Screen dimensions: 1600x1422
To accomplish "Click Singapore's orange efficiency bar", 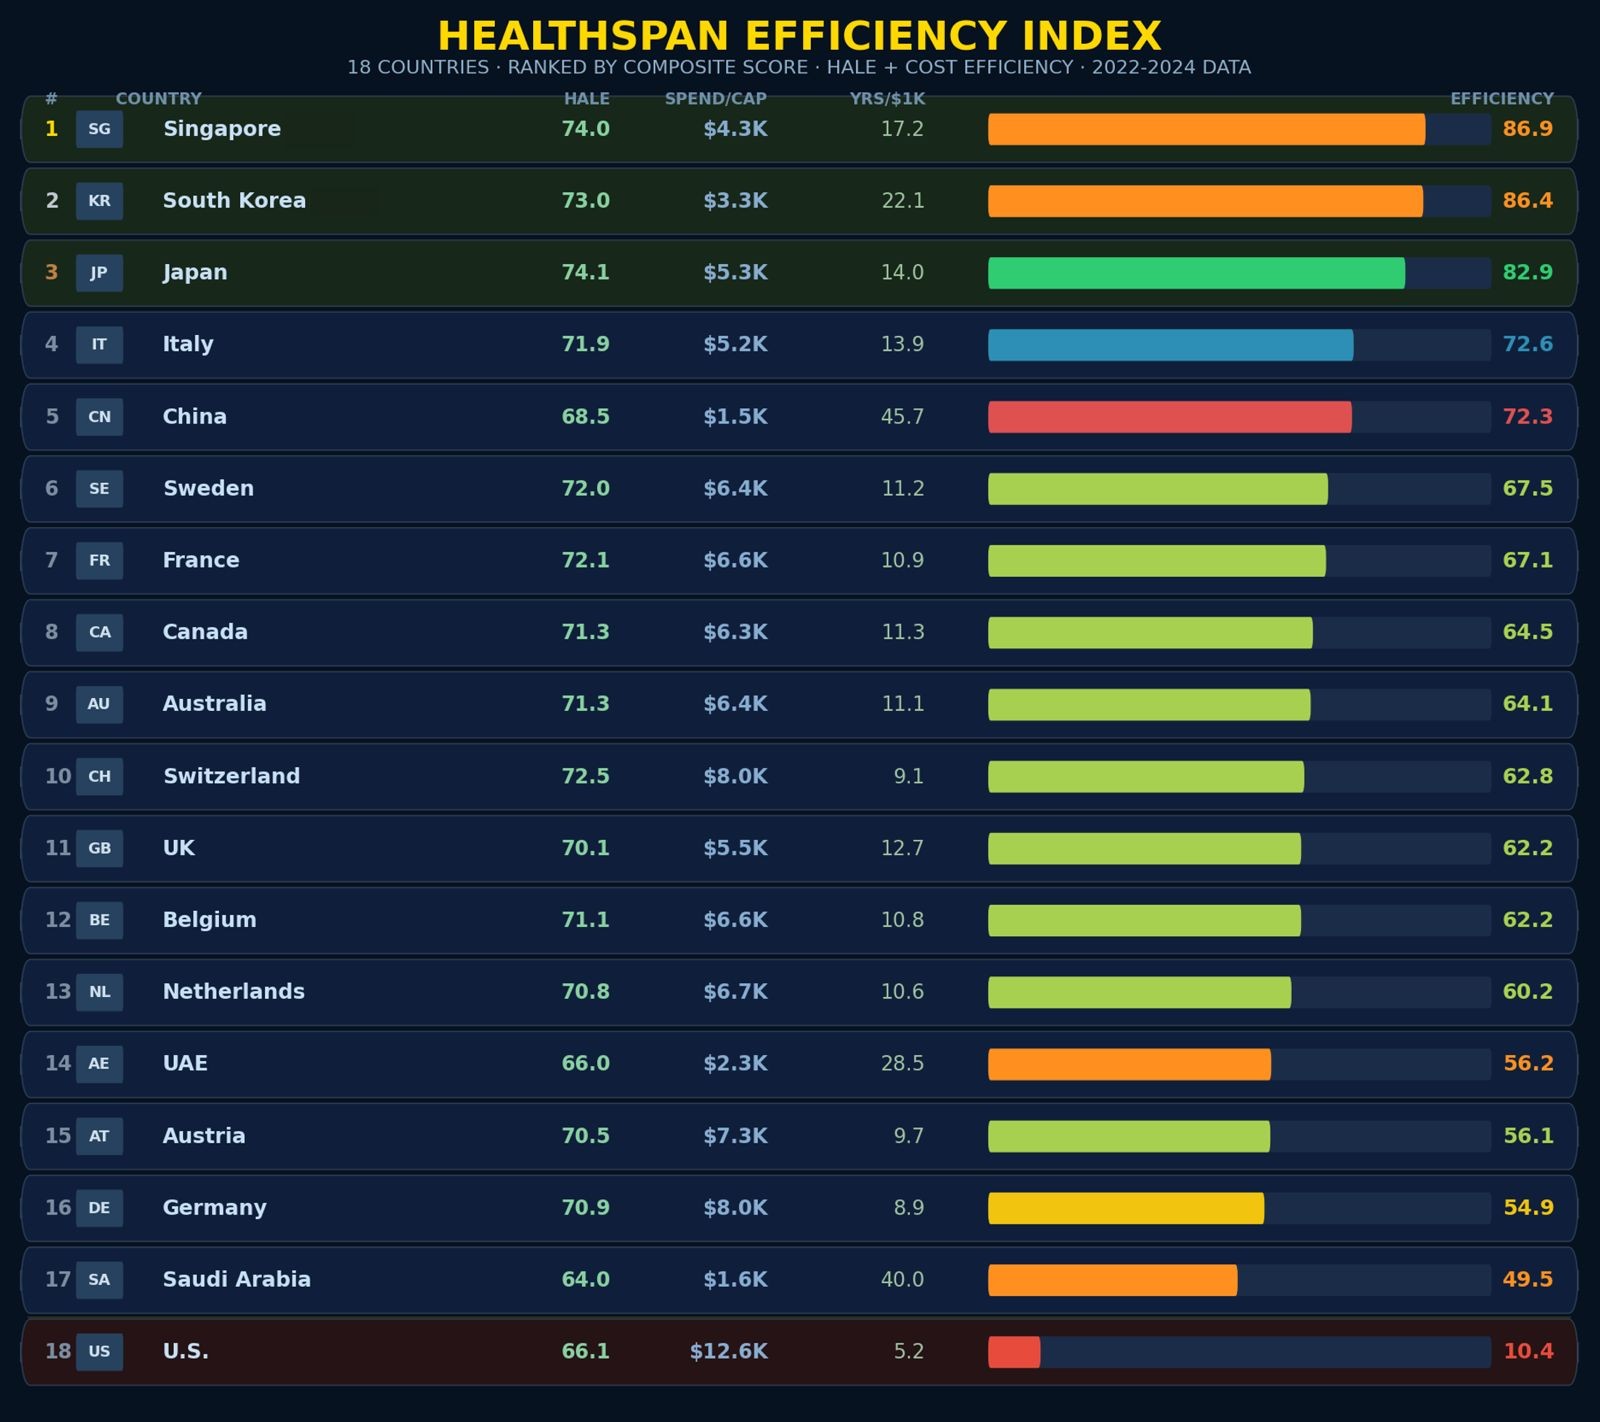I will click(x=1207, y=129).
